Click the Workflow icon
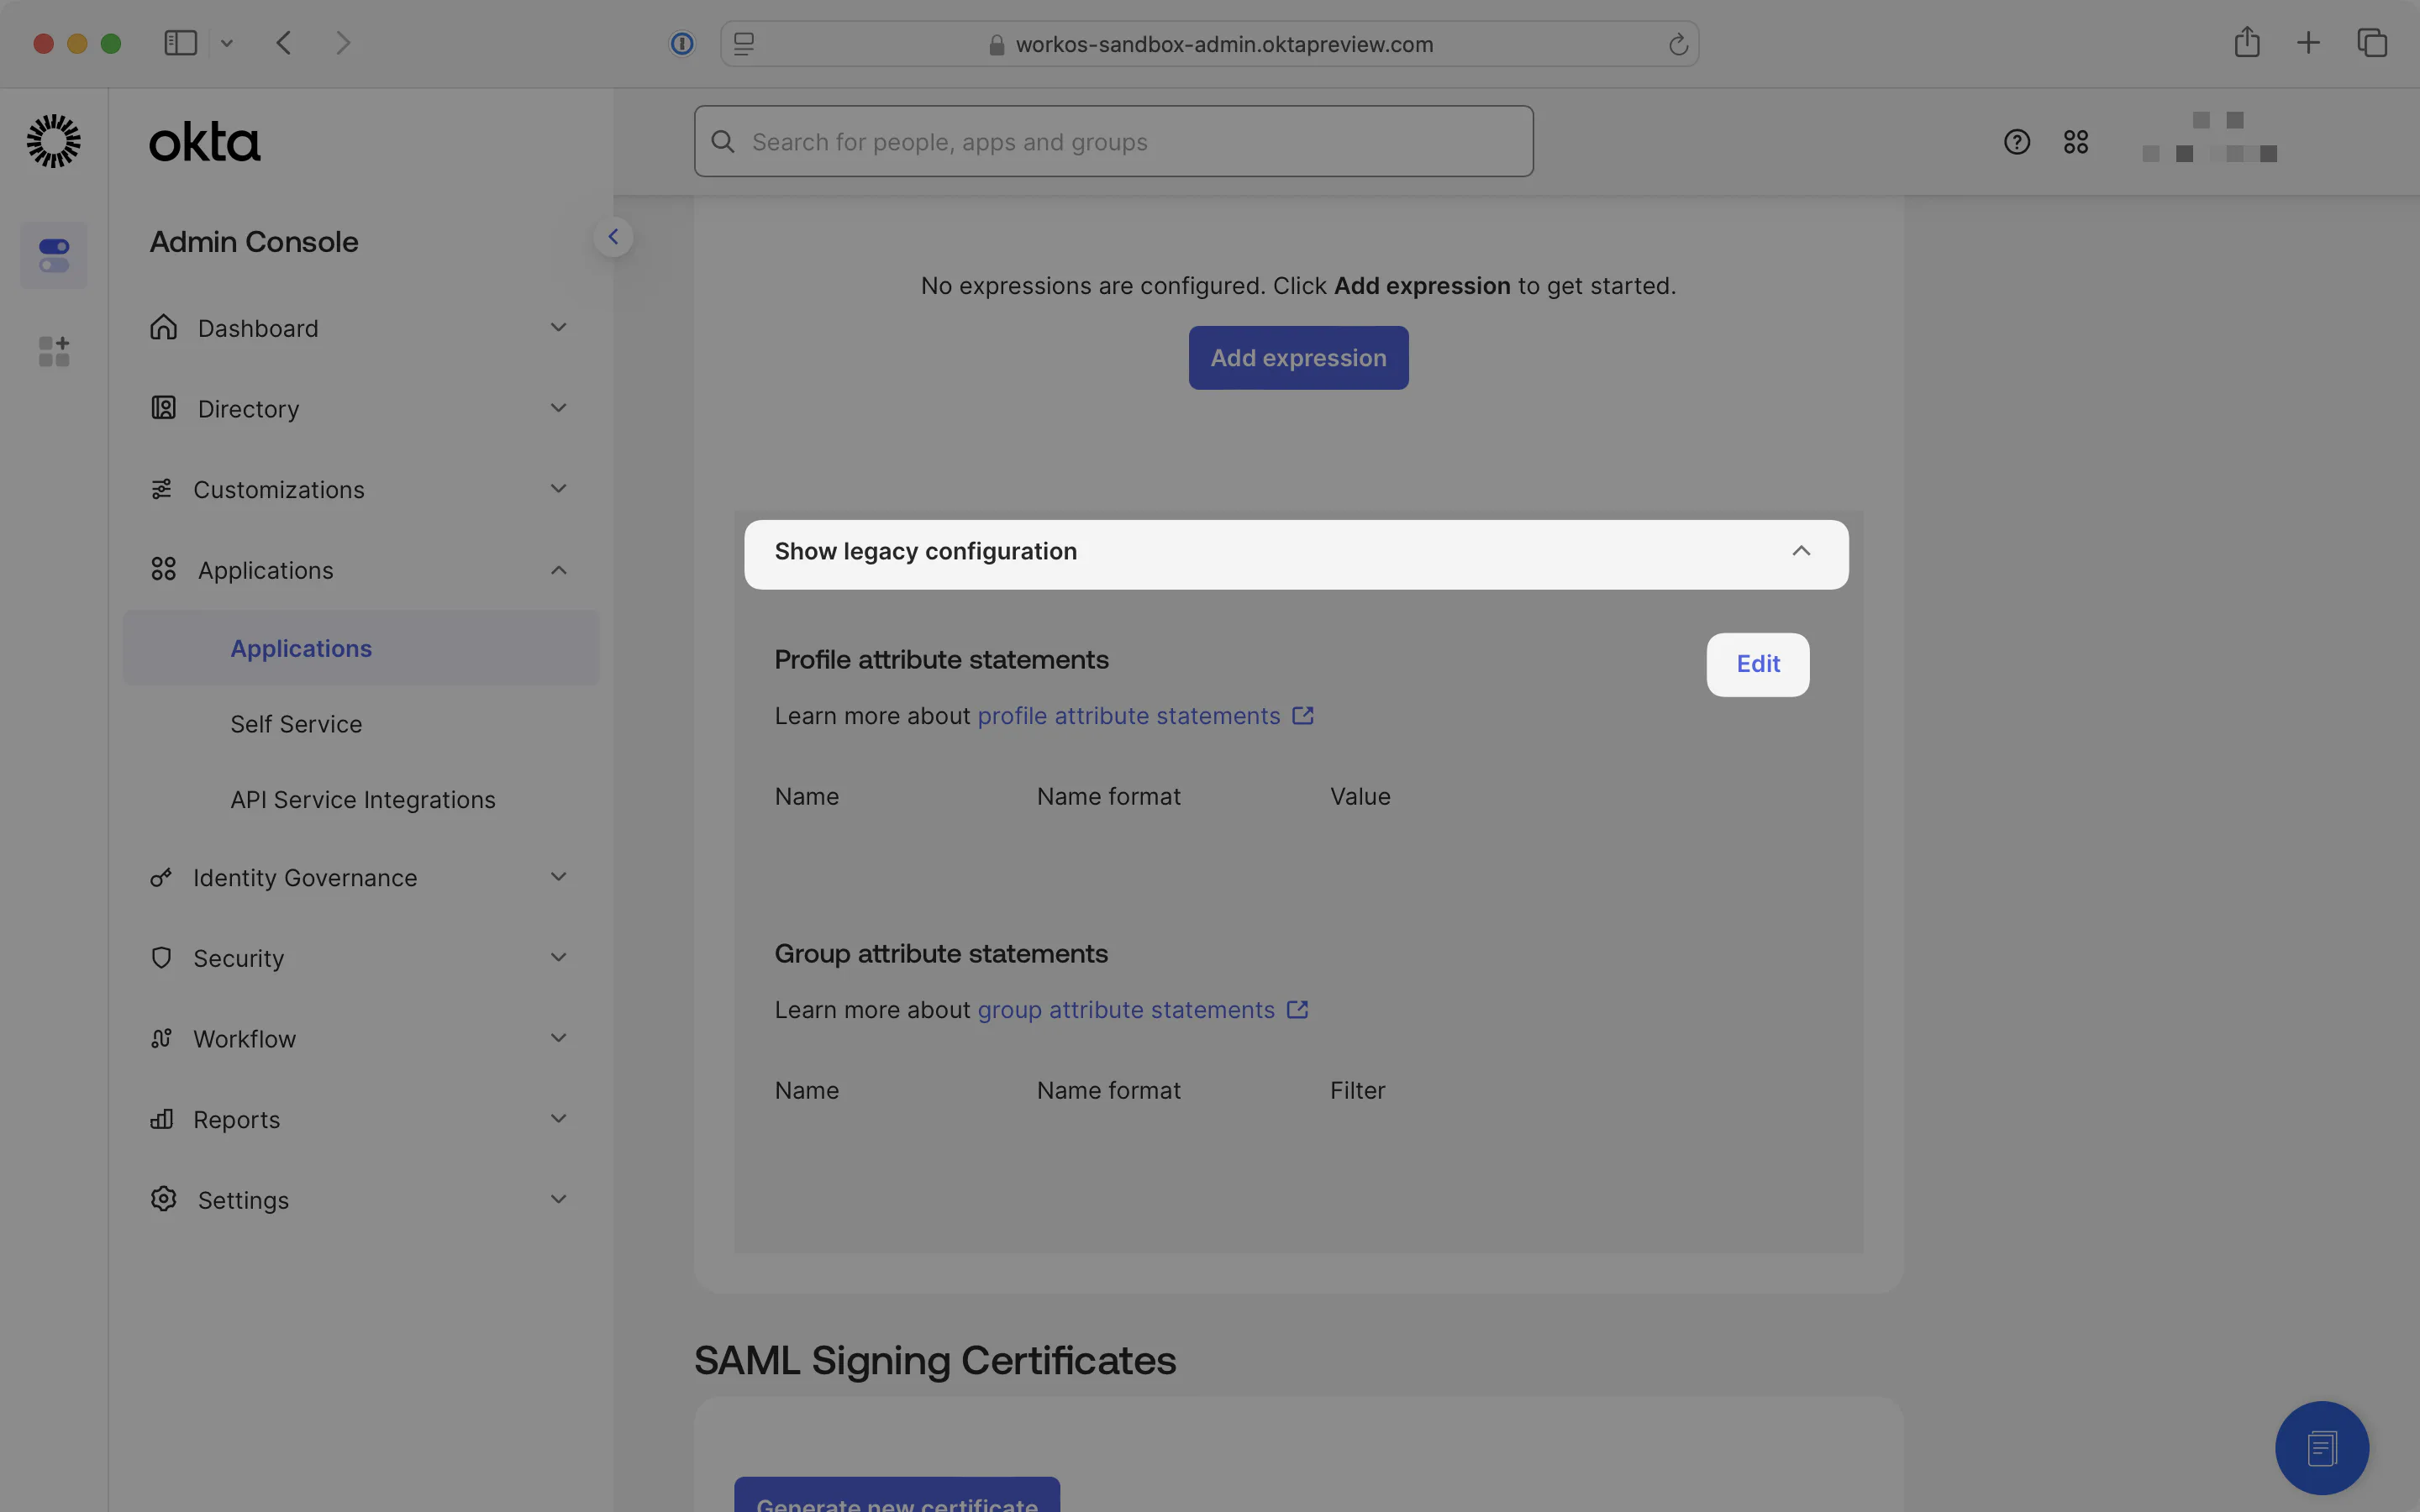This screenshot has width=2420, height=1512. pos(161,1038)
